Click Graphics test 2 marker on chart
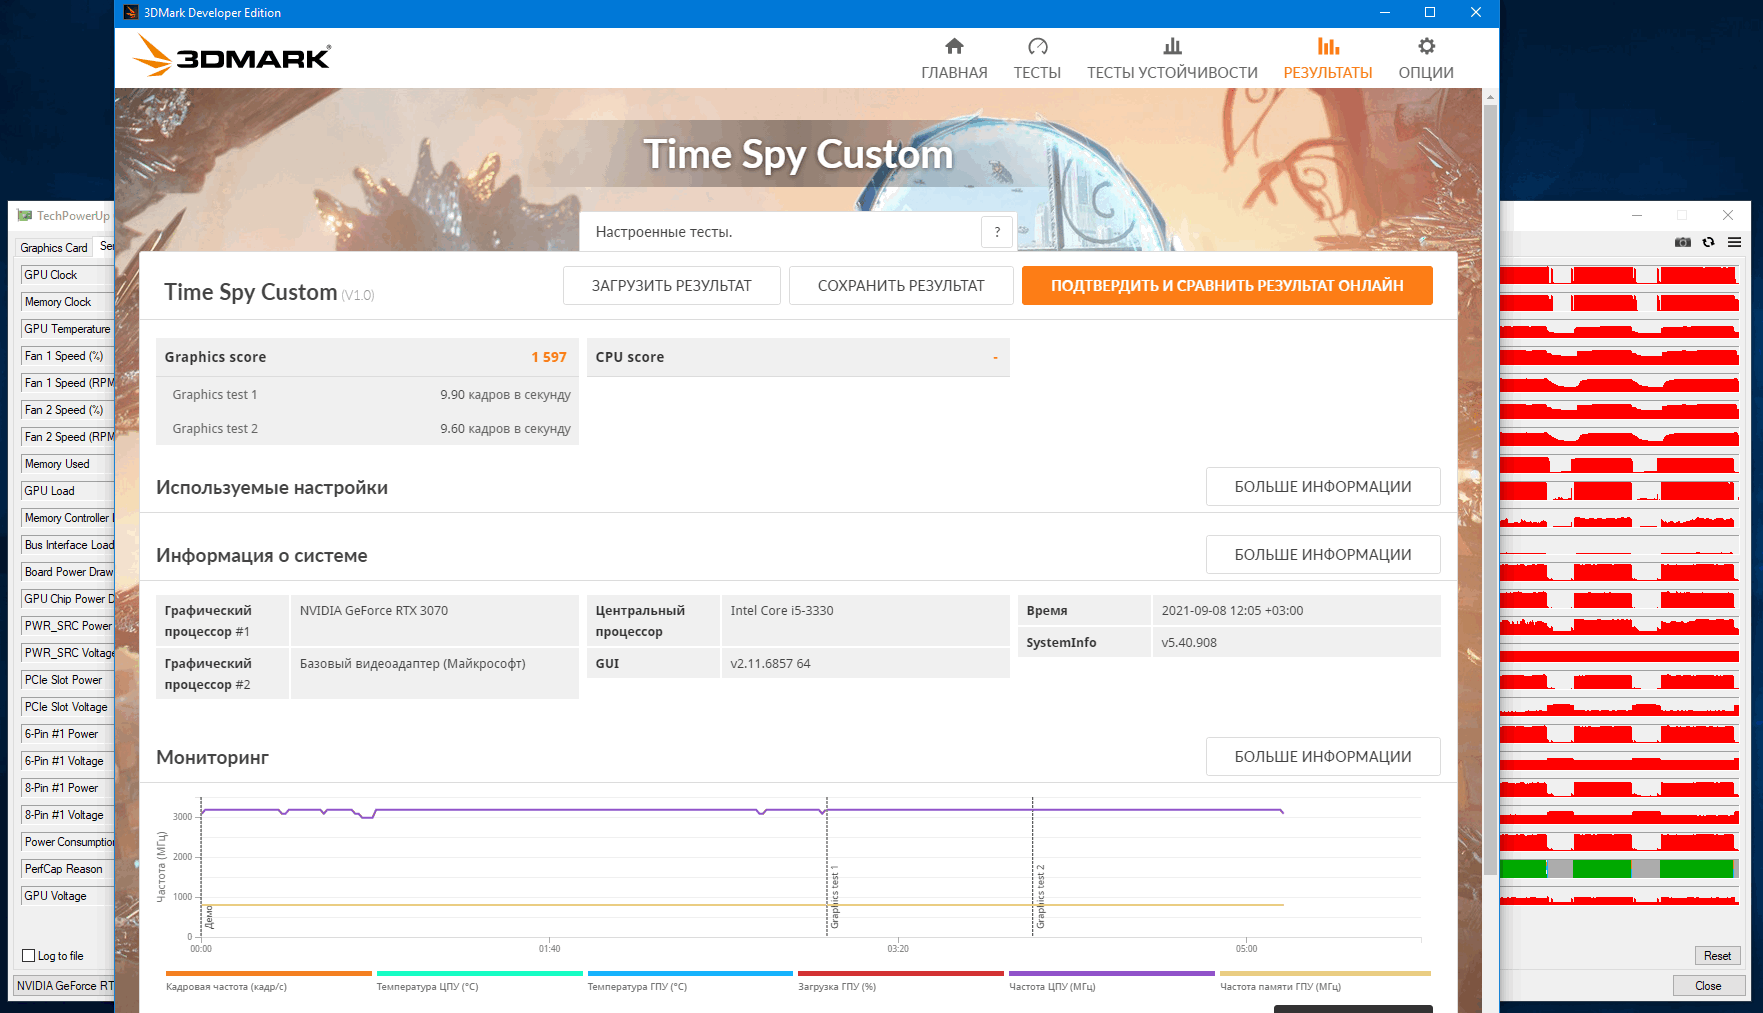Image resolution: width=1763 pixels, height=1013 pixels. (1040, 898)
